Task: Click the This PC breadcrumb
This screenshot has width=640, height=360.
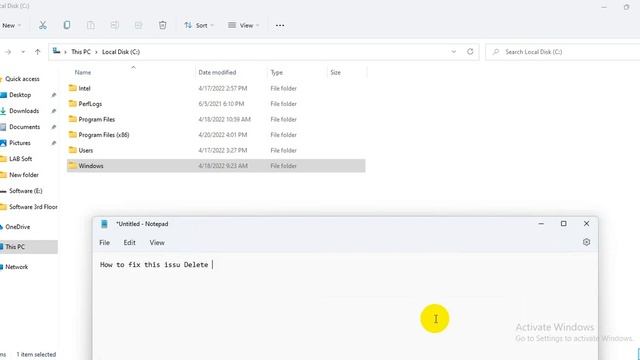Action: [81, 52]
